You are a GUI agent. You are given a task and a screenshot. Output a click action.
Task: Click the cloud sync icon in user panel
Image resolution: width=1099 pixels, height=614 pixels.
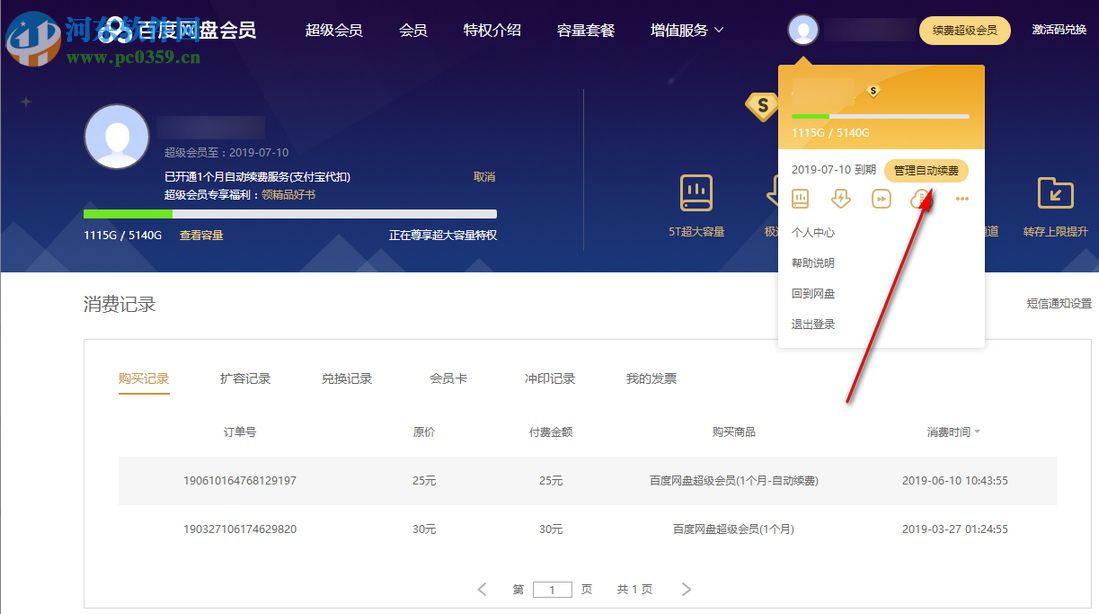[x=920, y=198]
